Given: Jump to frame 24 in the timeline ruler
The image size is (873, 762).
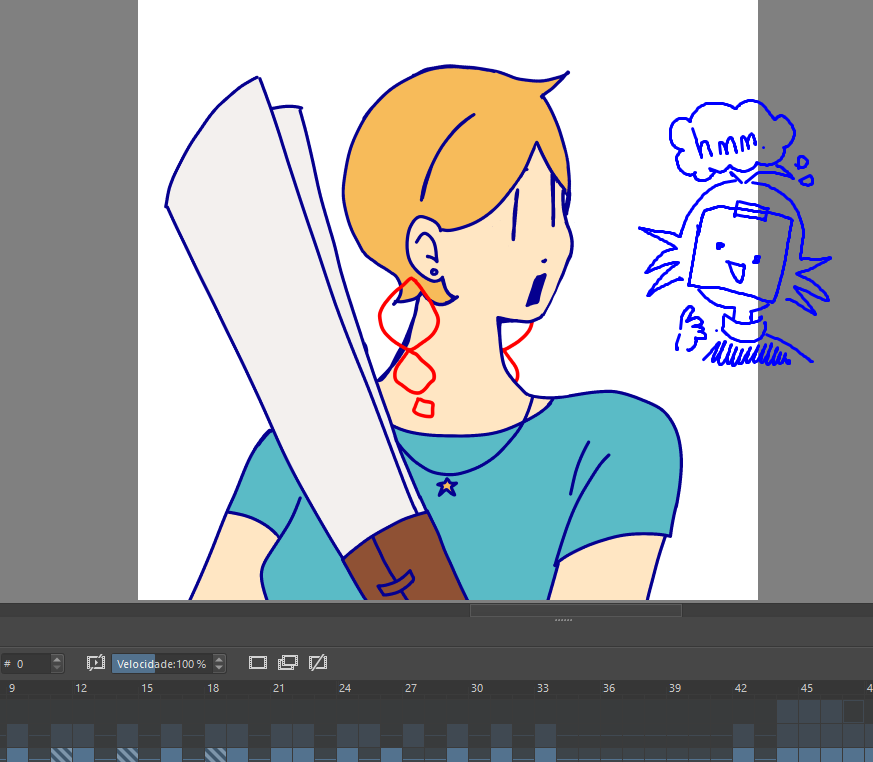Looking at the screenshot, I should (345, 688).
